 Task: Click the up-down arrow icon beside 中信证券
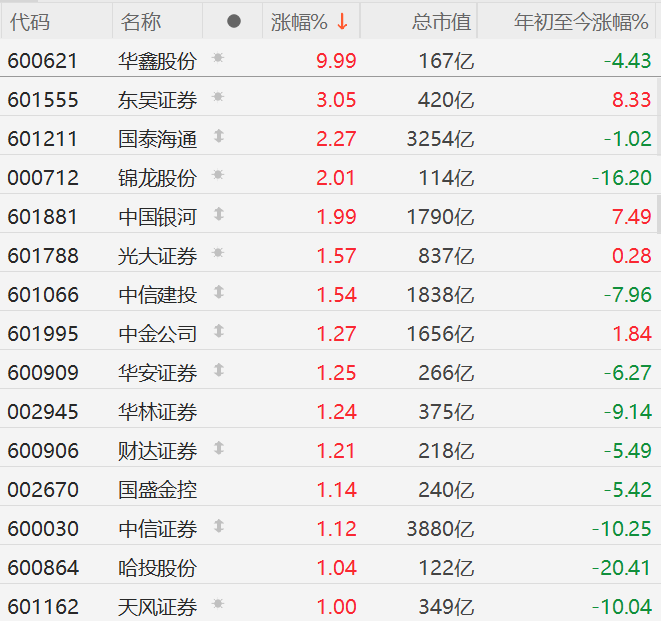218,526
